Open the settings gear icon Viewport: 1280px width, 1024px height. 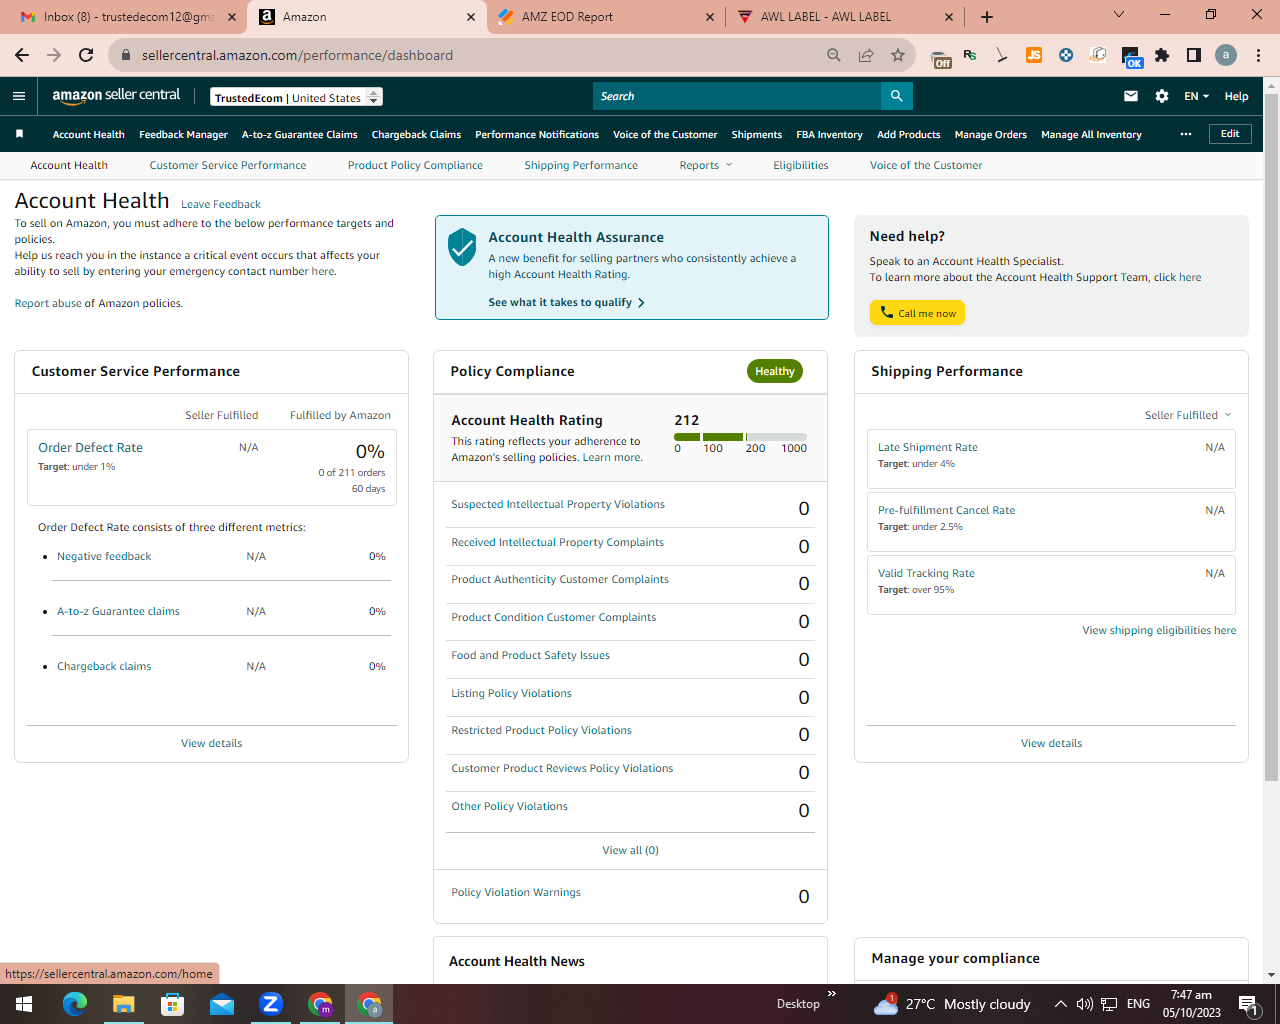point(1162,96)
